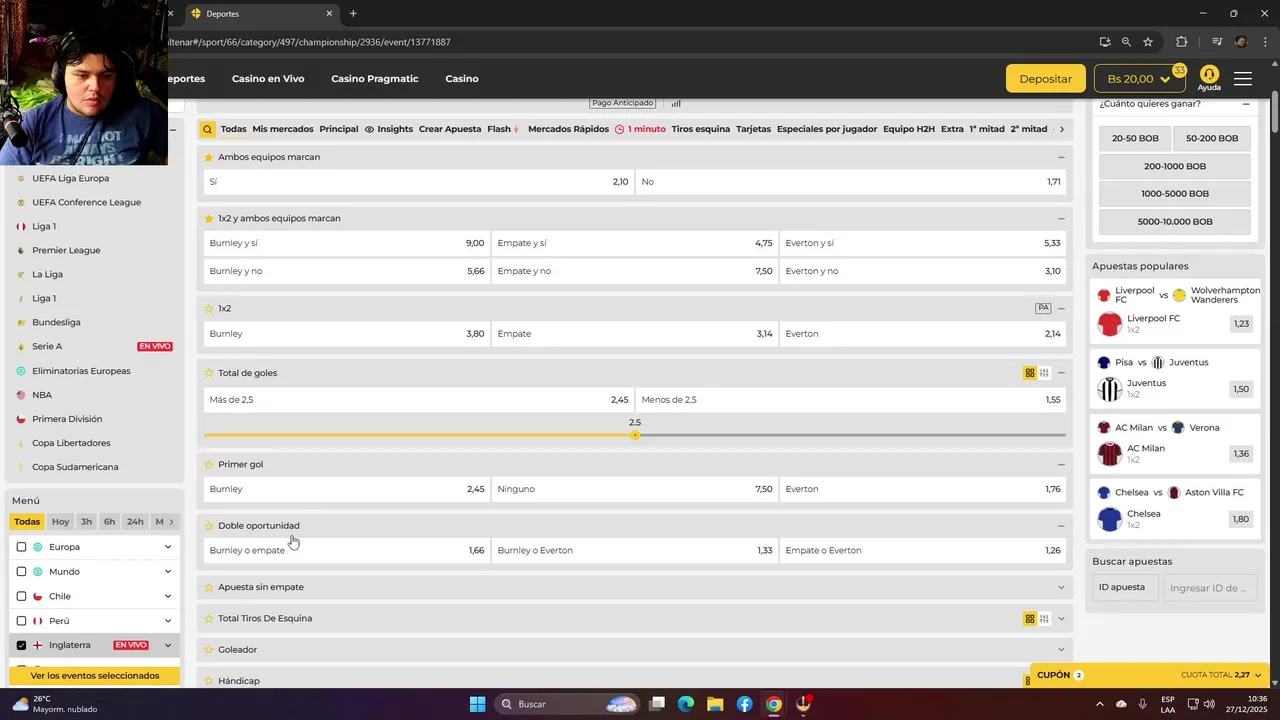Check the Perú checkbox
Image resolution: width=1280 pixels, height=720 pixels.
[x=21, y=621]
